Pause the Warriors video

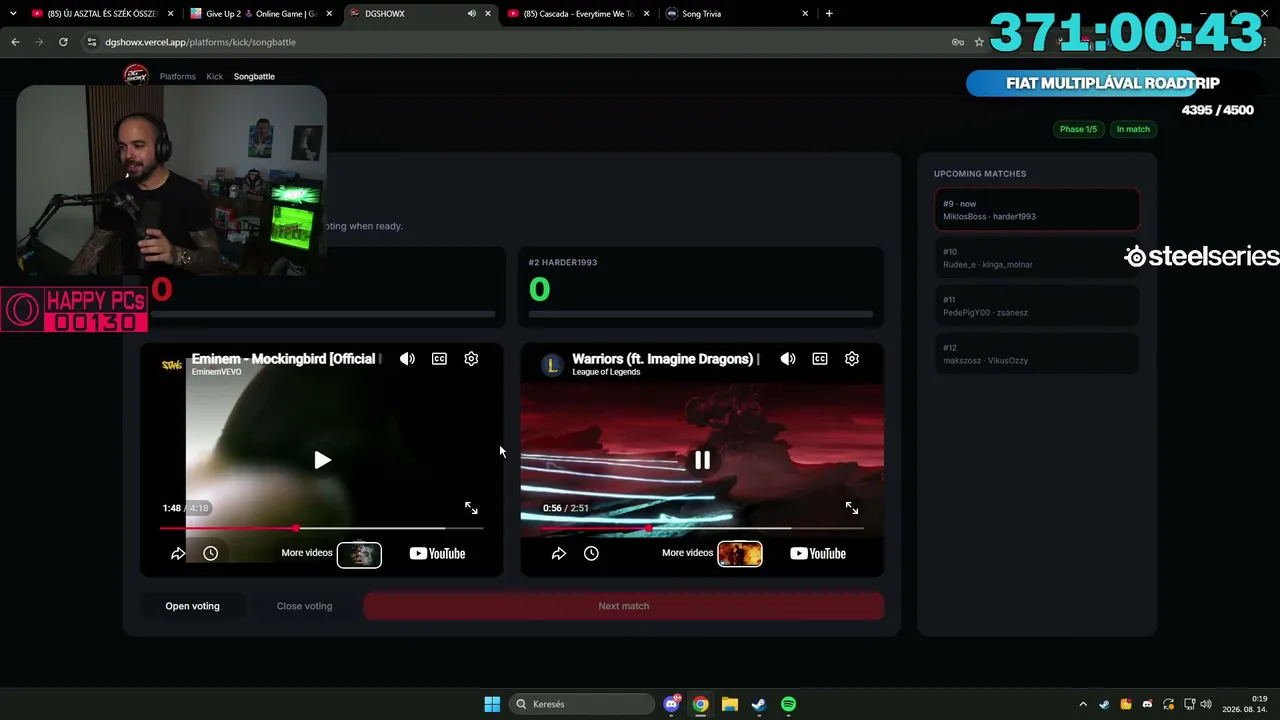(702, 460)
